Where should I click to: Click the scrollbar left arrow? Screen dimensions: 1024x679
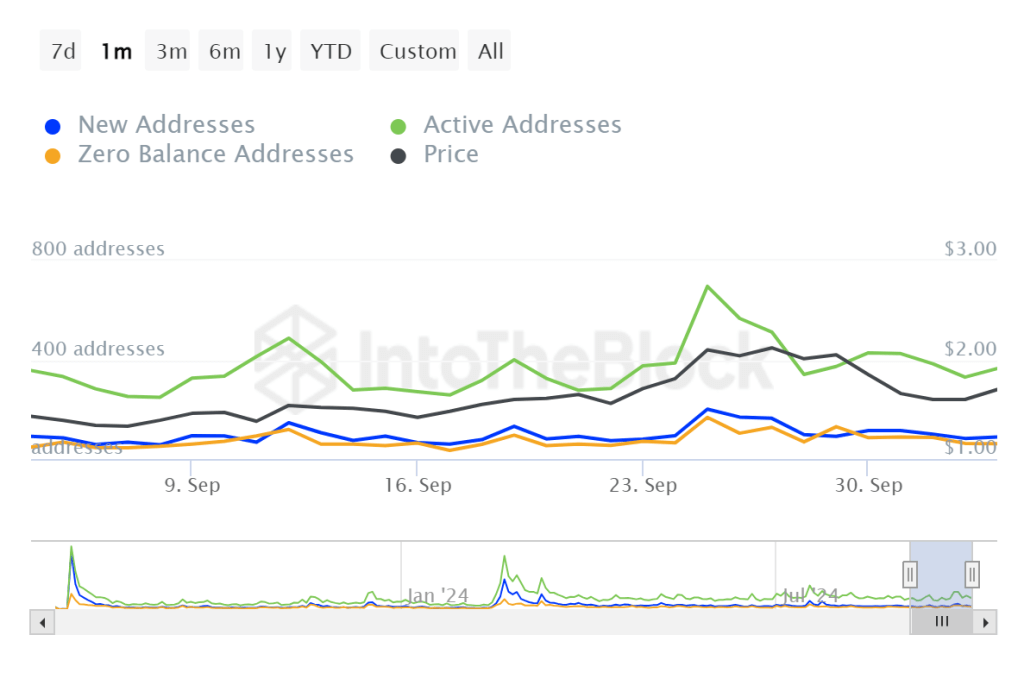click(x=43, y=622)
